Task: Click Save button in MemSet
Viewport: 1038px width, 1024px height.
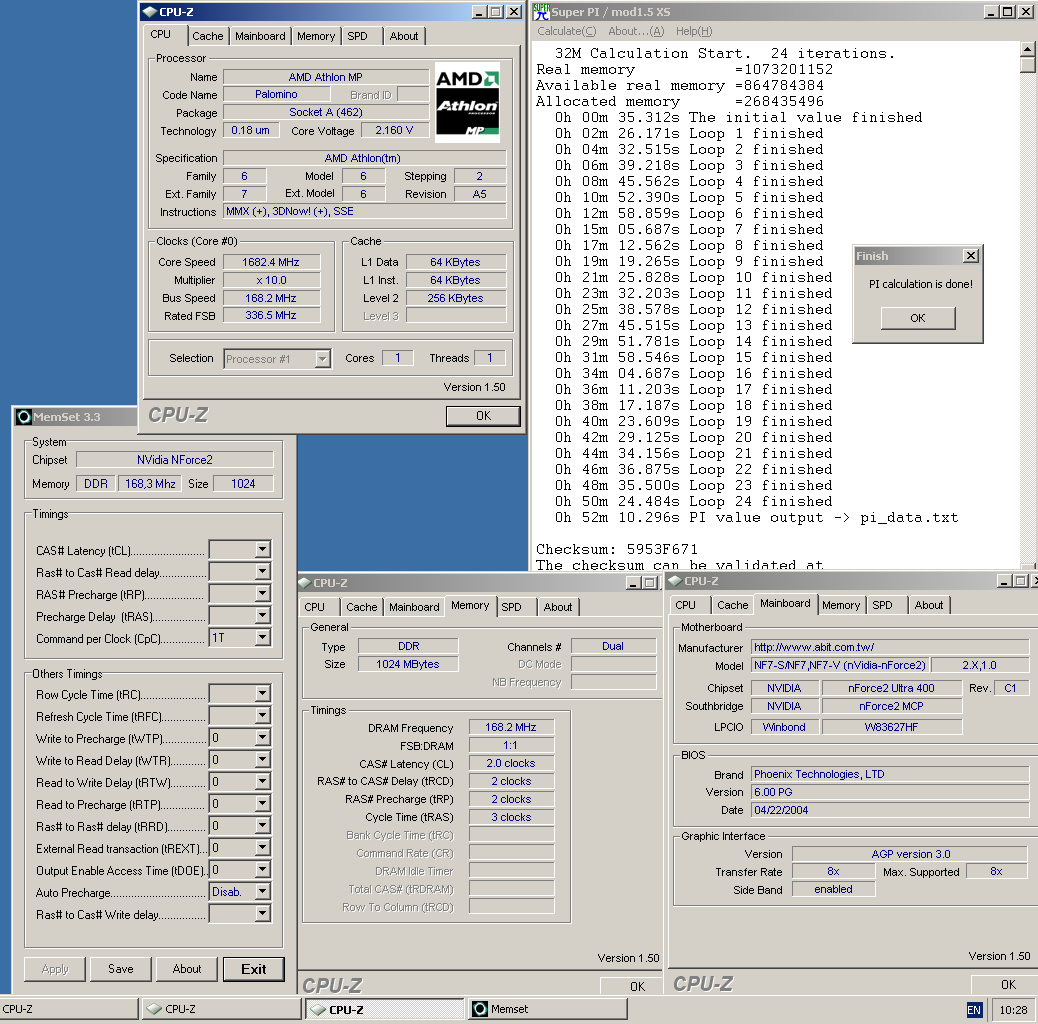Action: tap(120, 969)
